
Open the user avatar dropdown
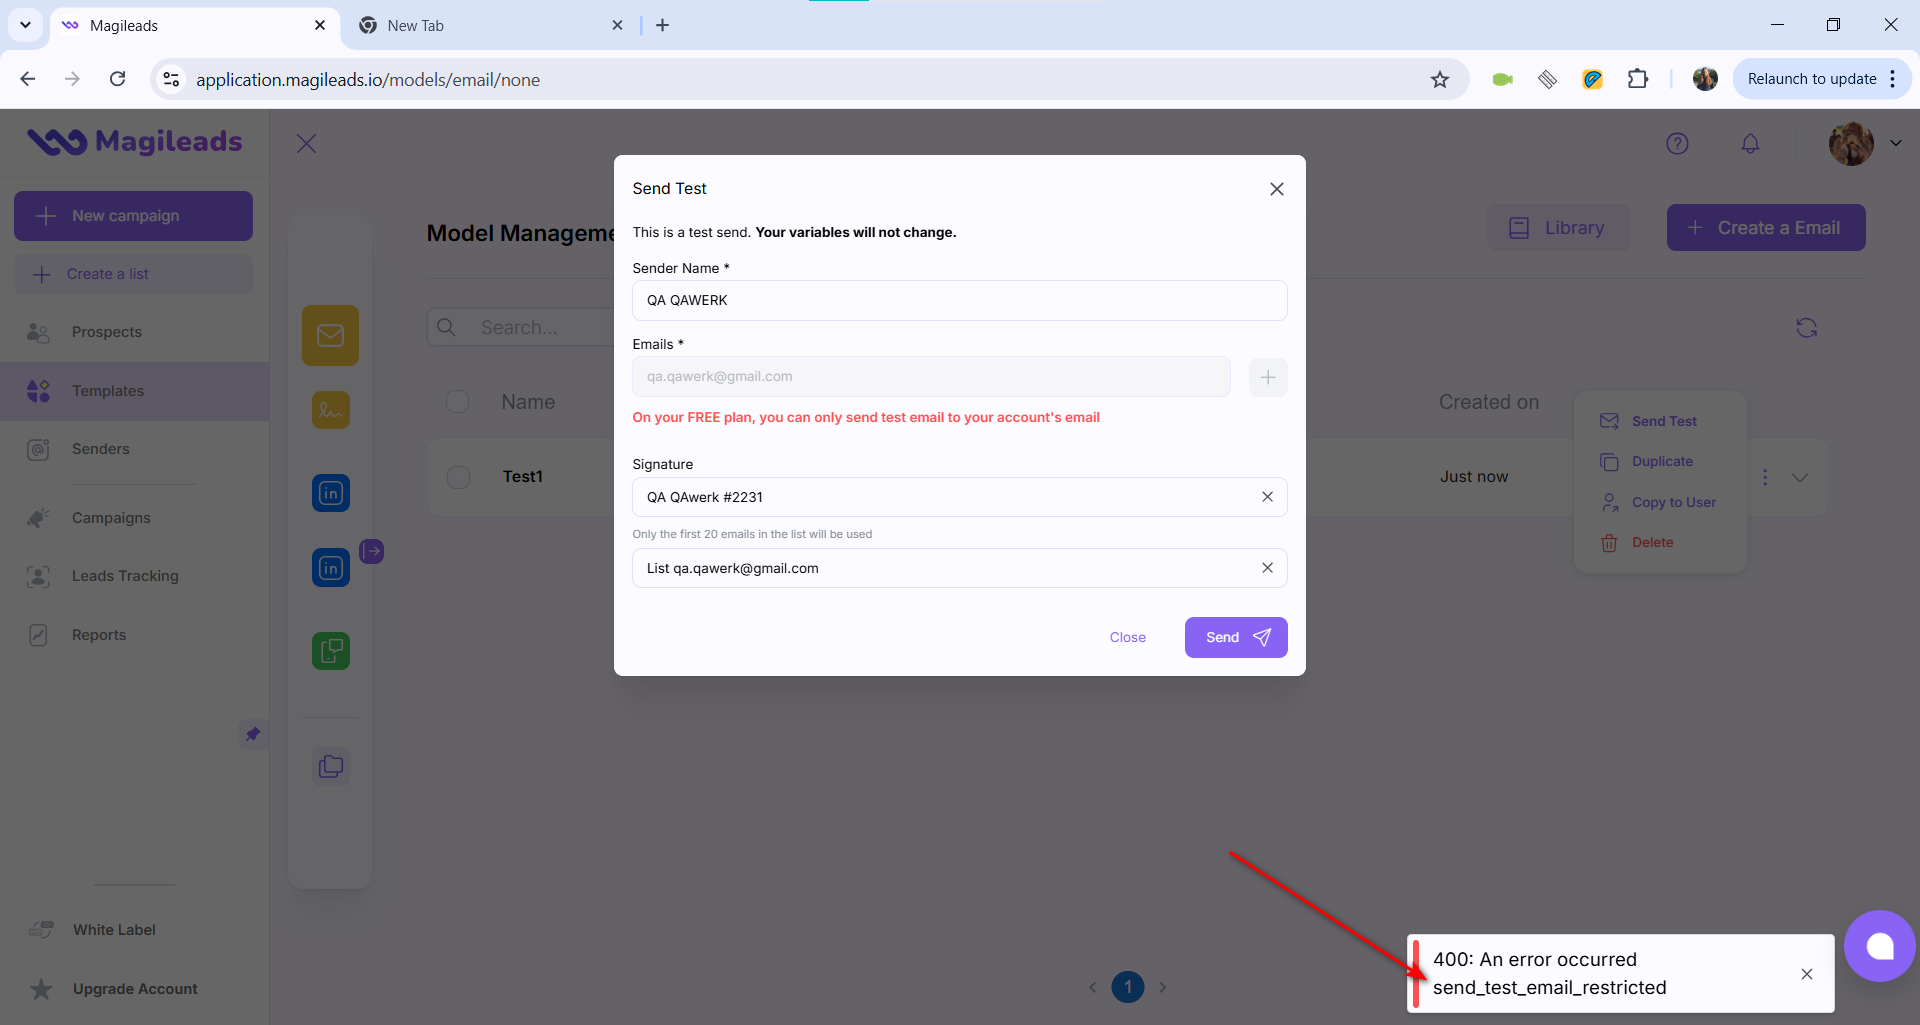point(1865,144)
